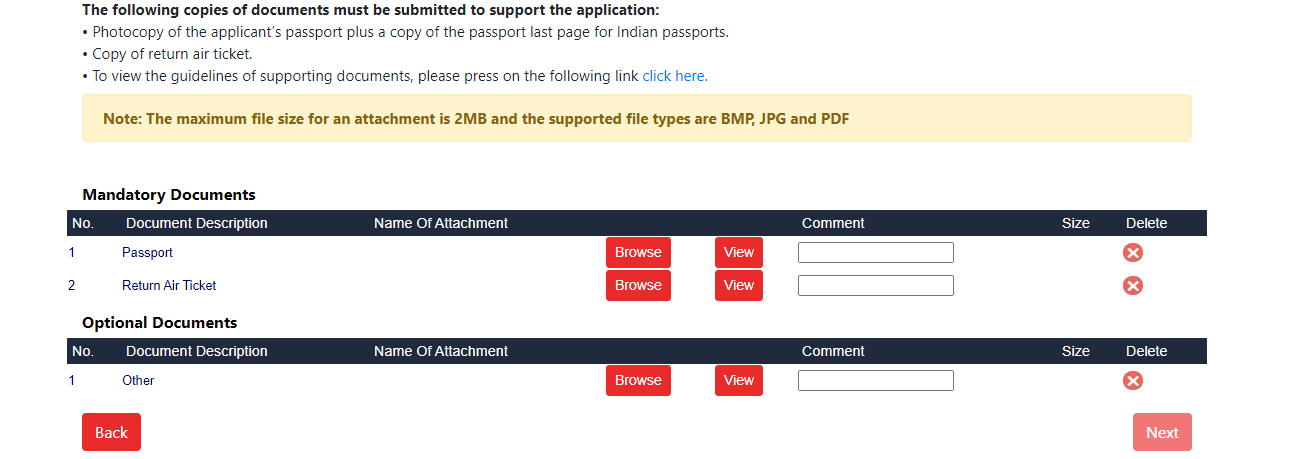This screenshot has width=1291, height=459.
Task: Browse for an Other optional document
Action: click(638, 380)
